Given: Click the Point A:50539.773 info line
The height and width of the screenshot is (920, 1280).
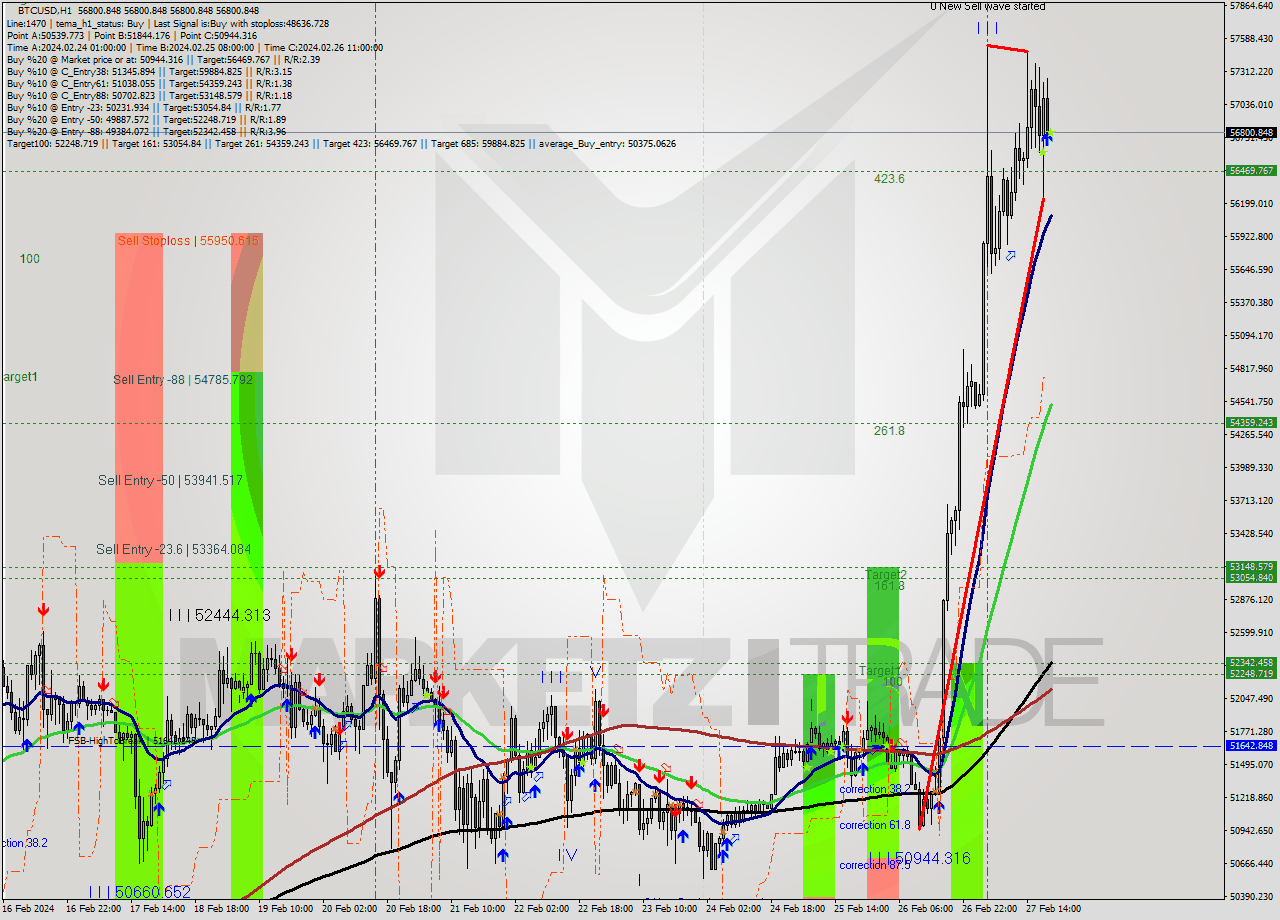Looking at the screenshot, I should tap(132, 35).
